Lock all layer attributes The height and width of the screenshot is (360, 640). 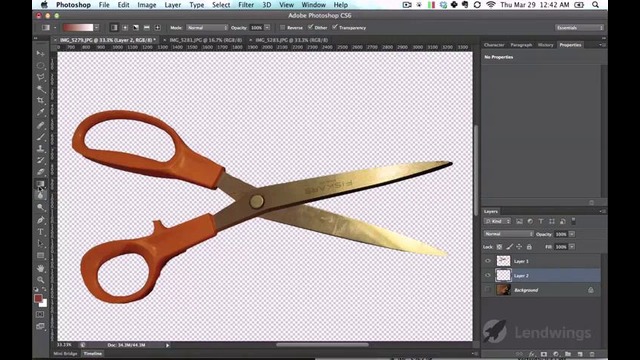coord(529,247)
